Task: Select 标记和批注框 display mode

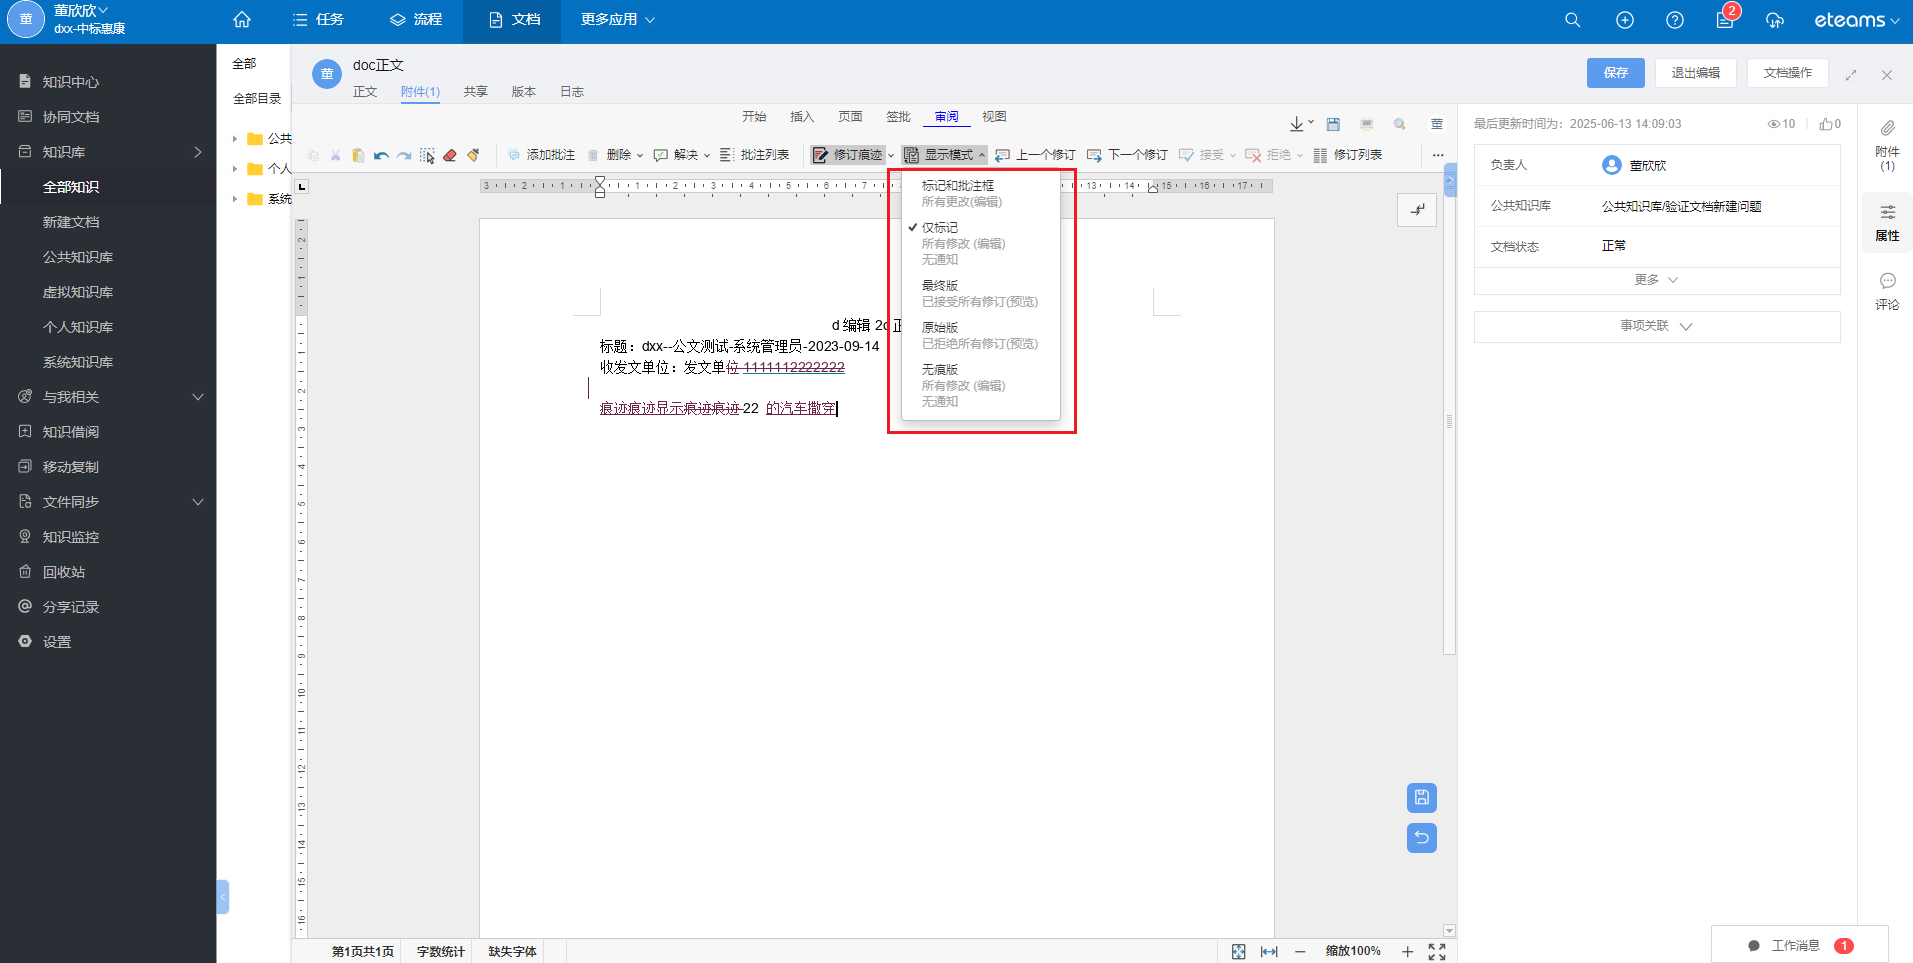Action: [x=980, y=193]
